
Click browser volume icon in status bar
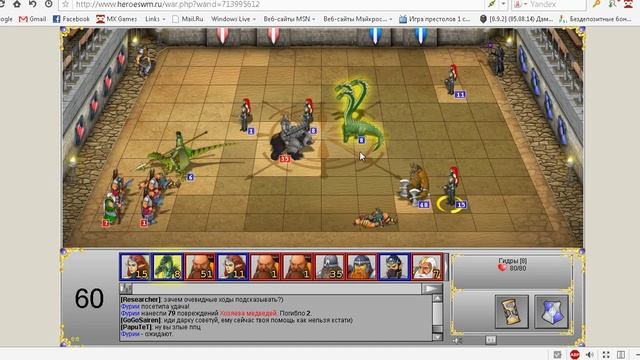coord(590,355)
